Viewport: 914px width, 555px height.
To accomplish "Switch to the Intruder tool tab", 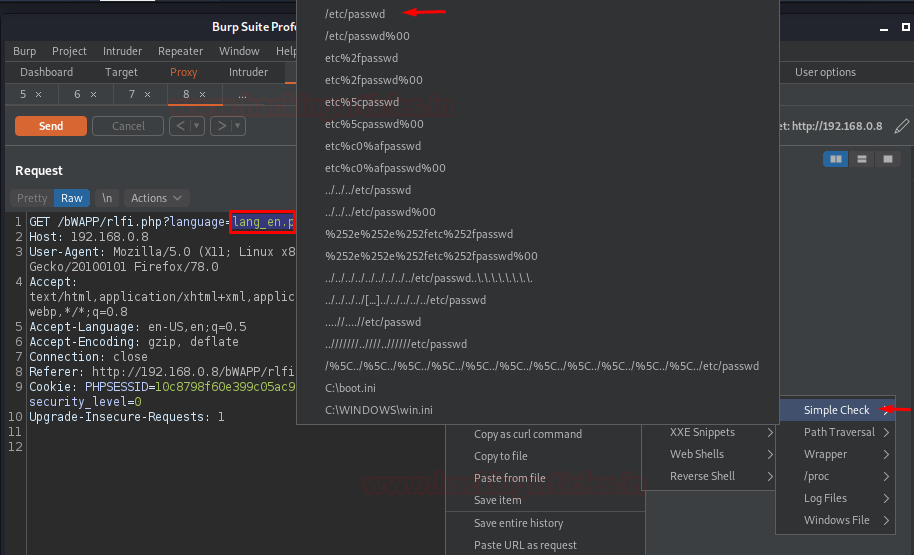I will point(248,72).
